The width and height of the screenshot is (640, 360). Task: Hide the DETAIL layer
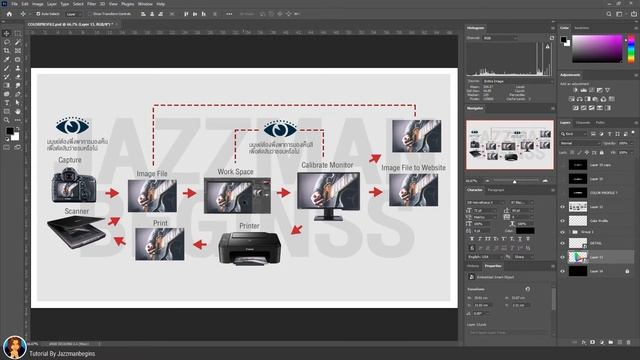click(562, 243)
